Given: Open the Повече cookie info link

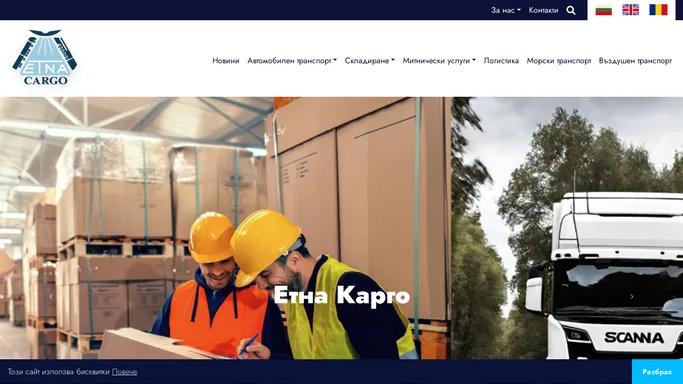Looking at the screenshot, I should 124,372.
